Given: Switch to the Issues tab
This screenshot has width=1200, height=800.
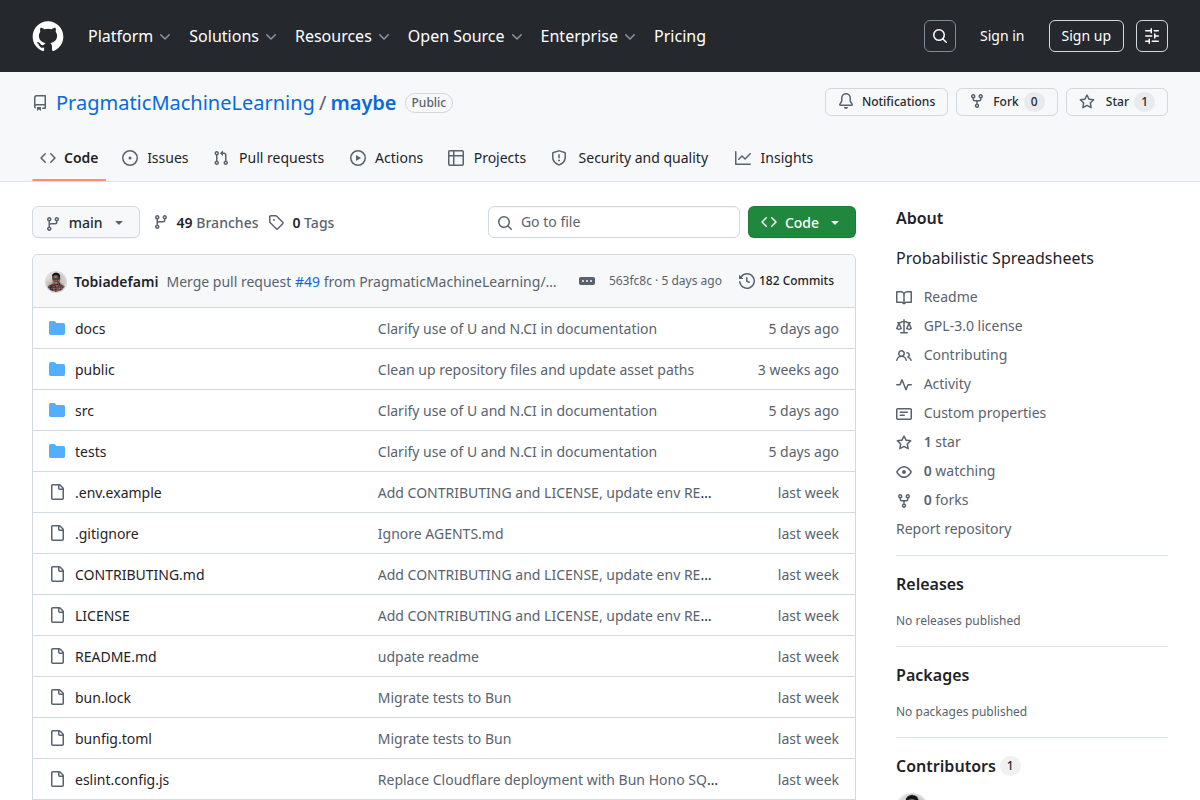Looking at the screenshot, I should [155, 158].
